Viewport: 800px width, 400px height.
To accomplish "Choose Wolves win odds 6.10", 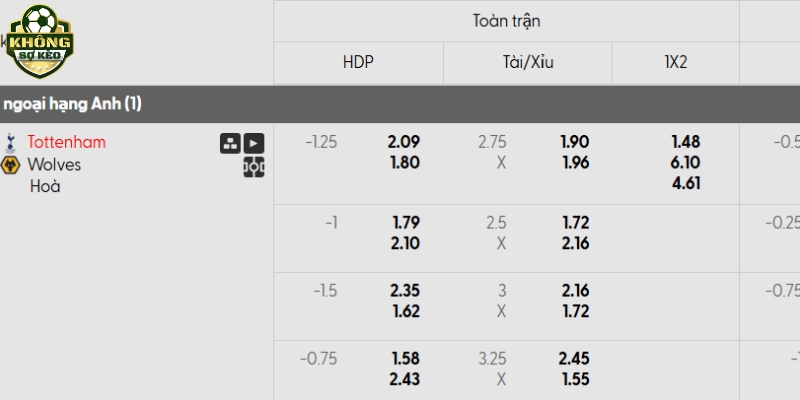I will (685, 163).
